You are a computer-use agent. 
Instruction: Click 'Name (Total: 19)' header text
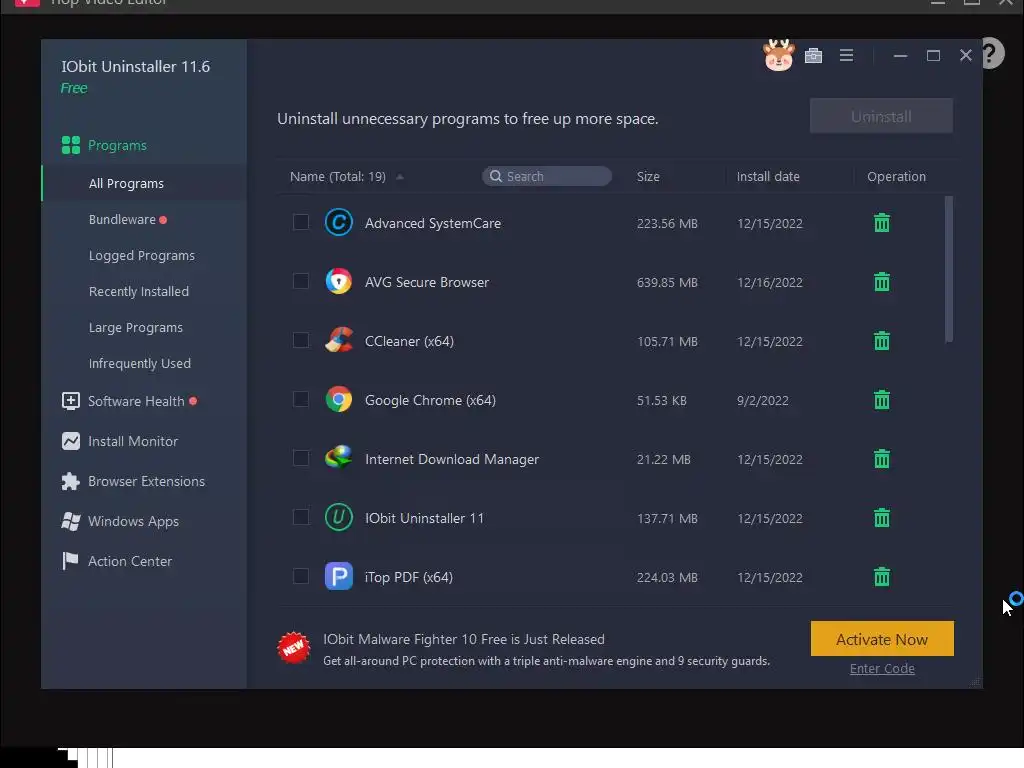click(338, 176)
